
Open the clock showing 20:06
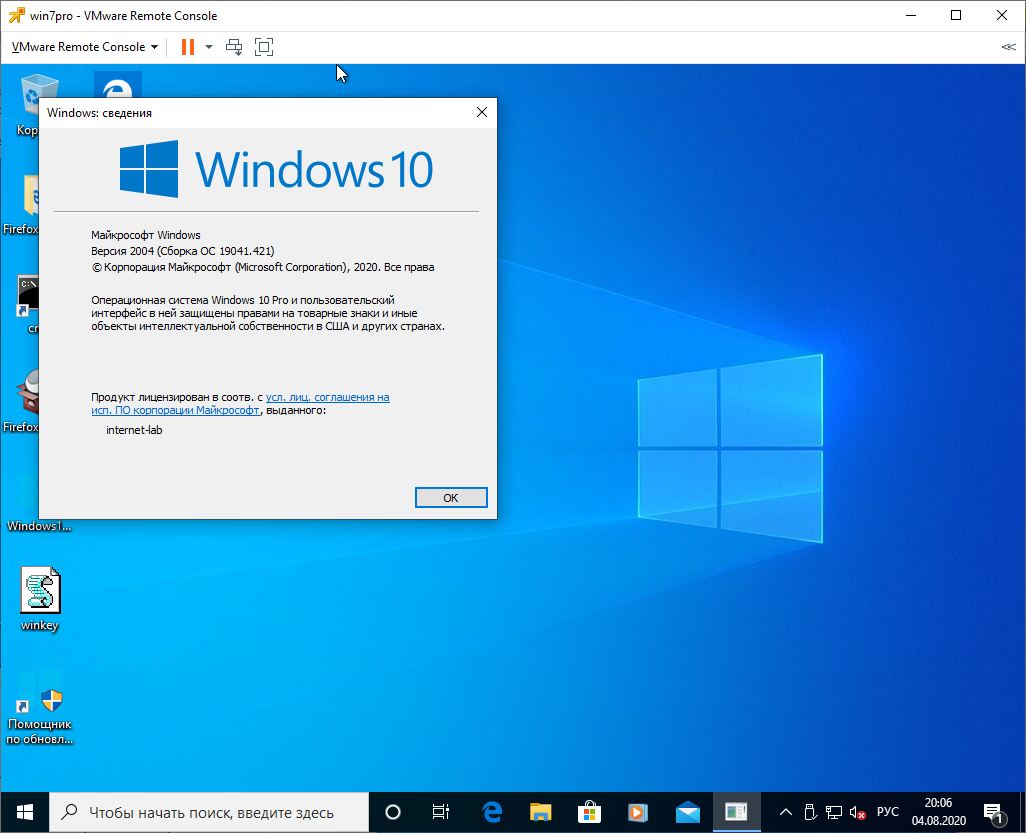tap(938, 811)
